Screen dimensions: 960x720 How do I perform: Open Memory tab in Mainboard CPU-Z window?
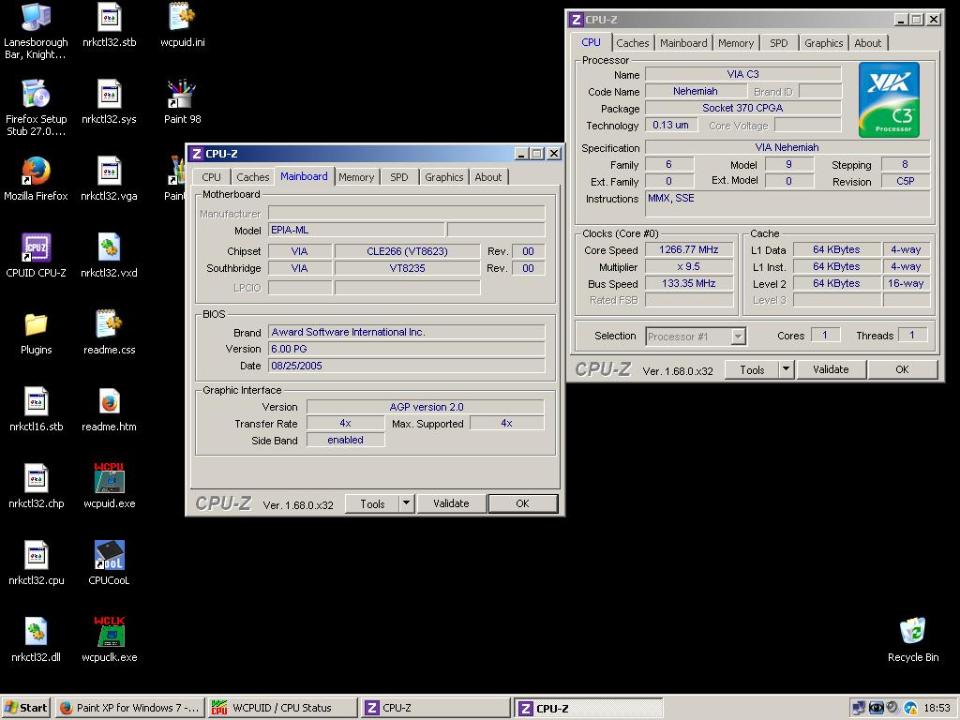356,177
